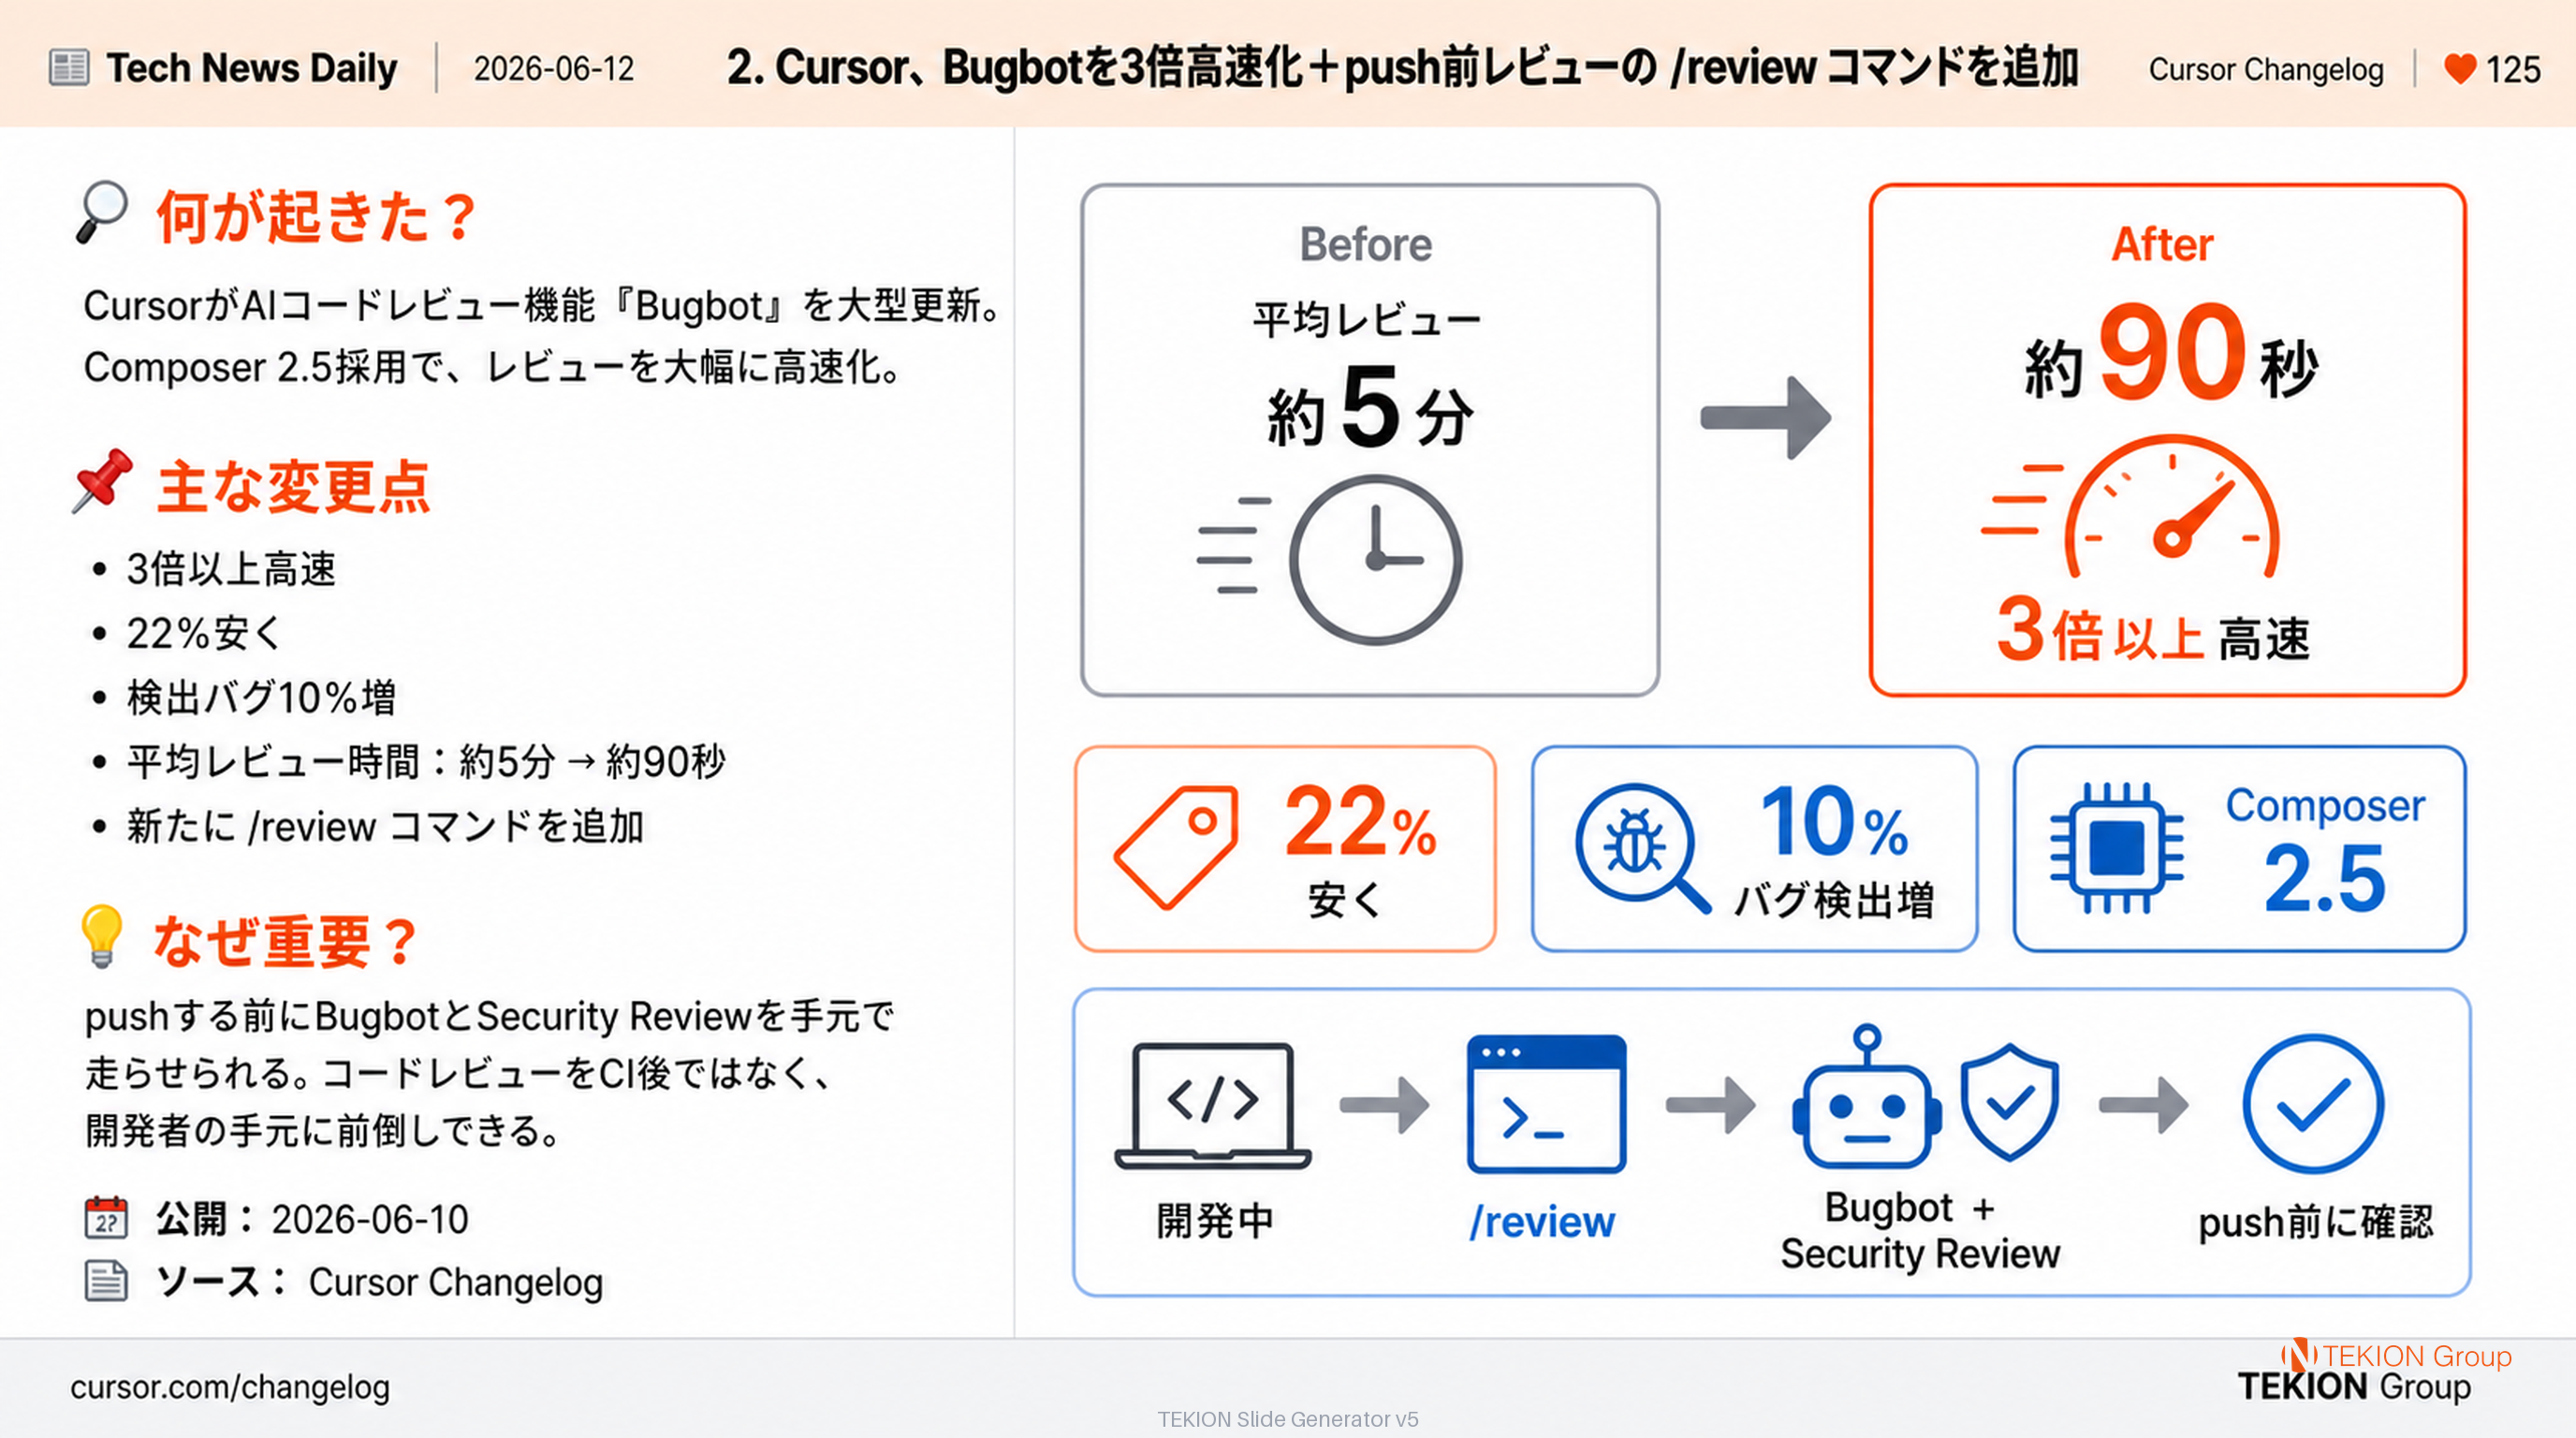Screen dimensions: 2576x1438
Task: Click the laptop code icon above 開発中
Action: pyautogui.click(x=1213, y=1105)
